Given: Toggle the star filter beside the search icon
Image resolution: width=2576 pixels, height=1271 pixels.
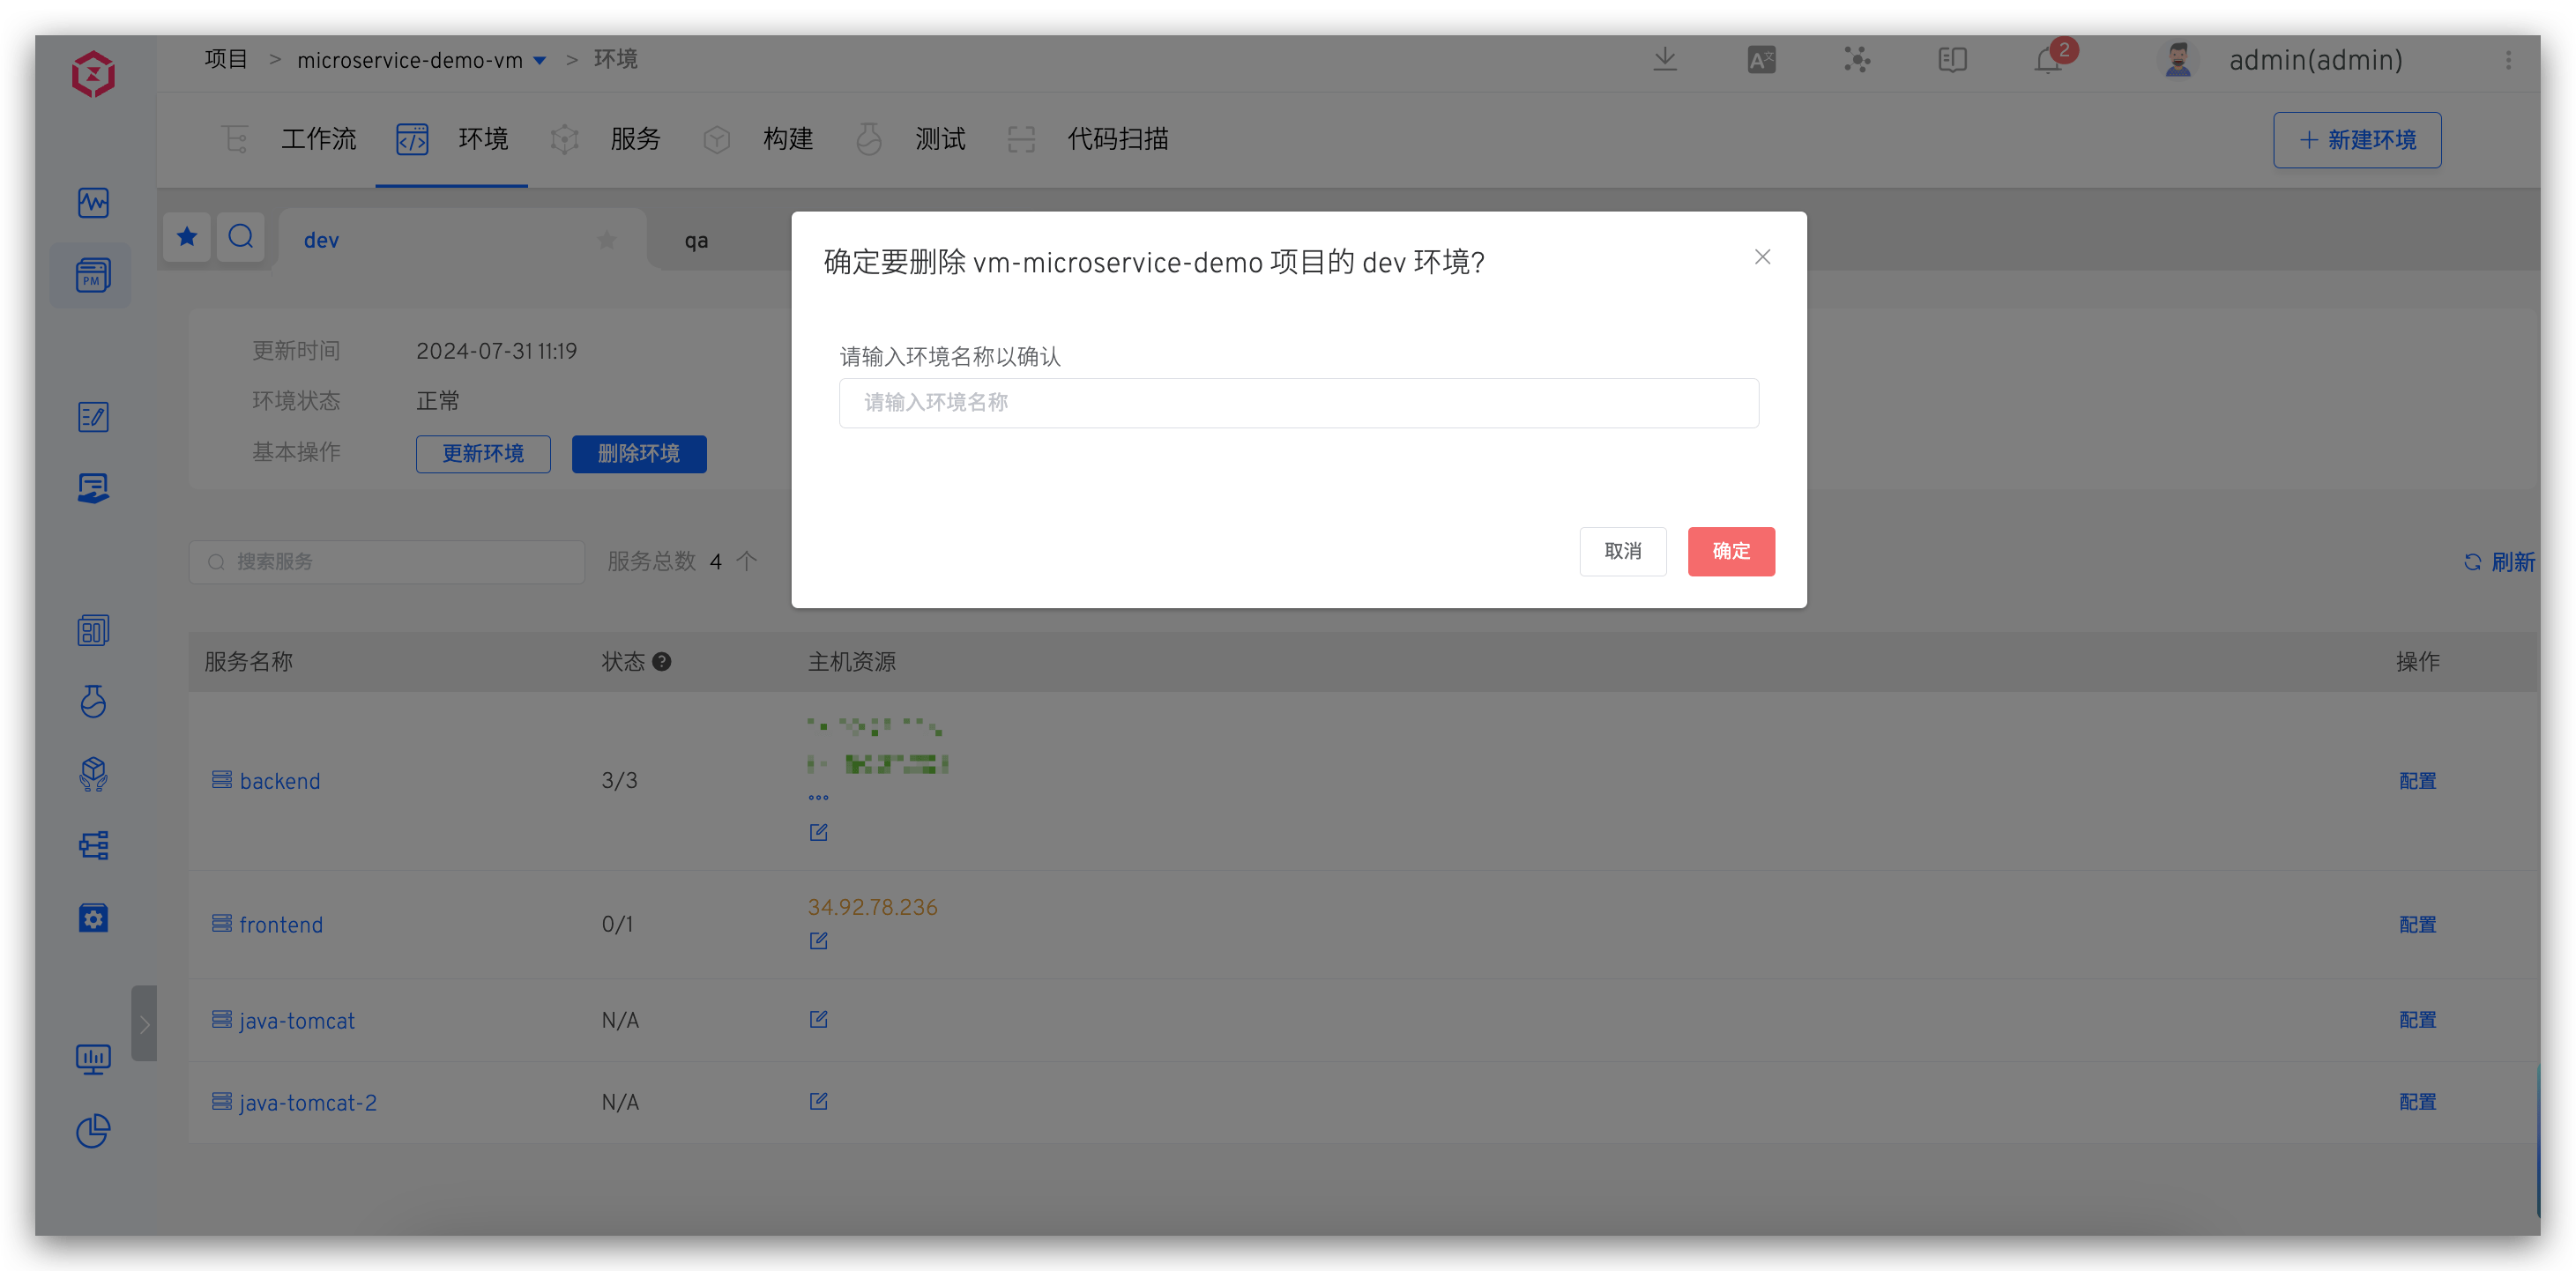Looking at the screenshot, I should click(186, 237).
